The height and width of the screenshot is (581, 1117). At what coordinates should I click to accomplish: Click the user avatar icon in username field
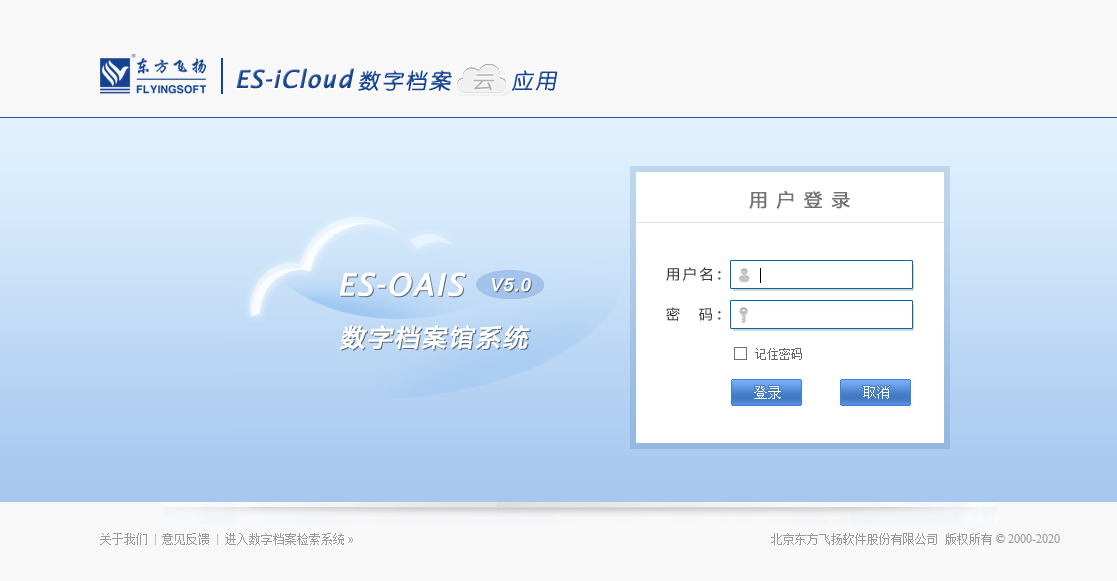[x=744, y=275]
